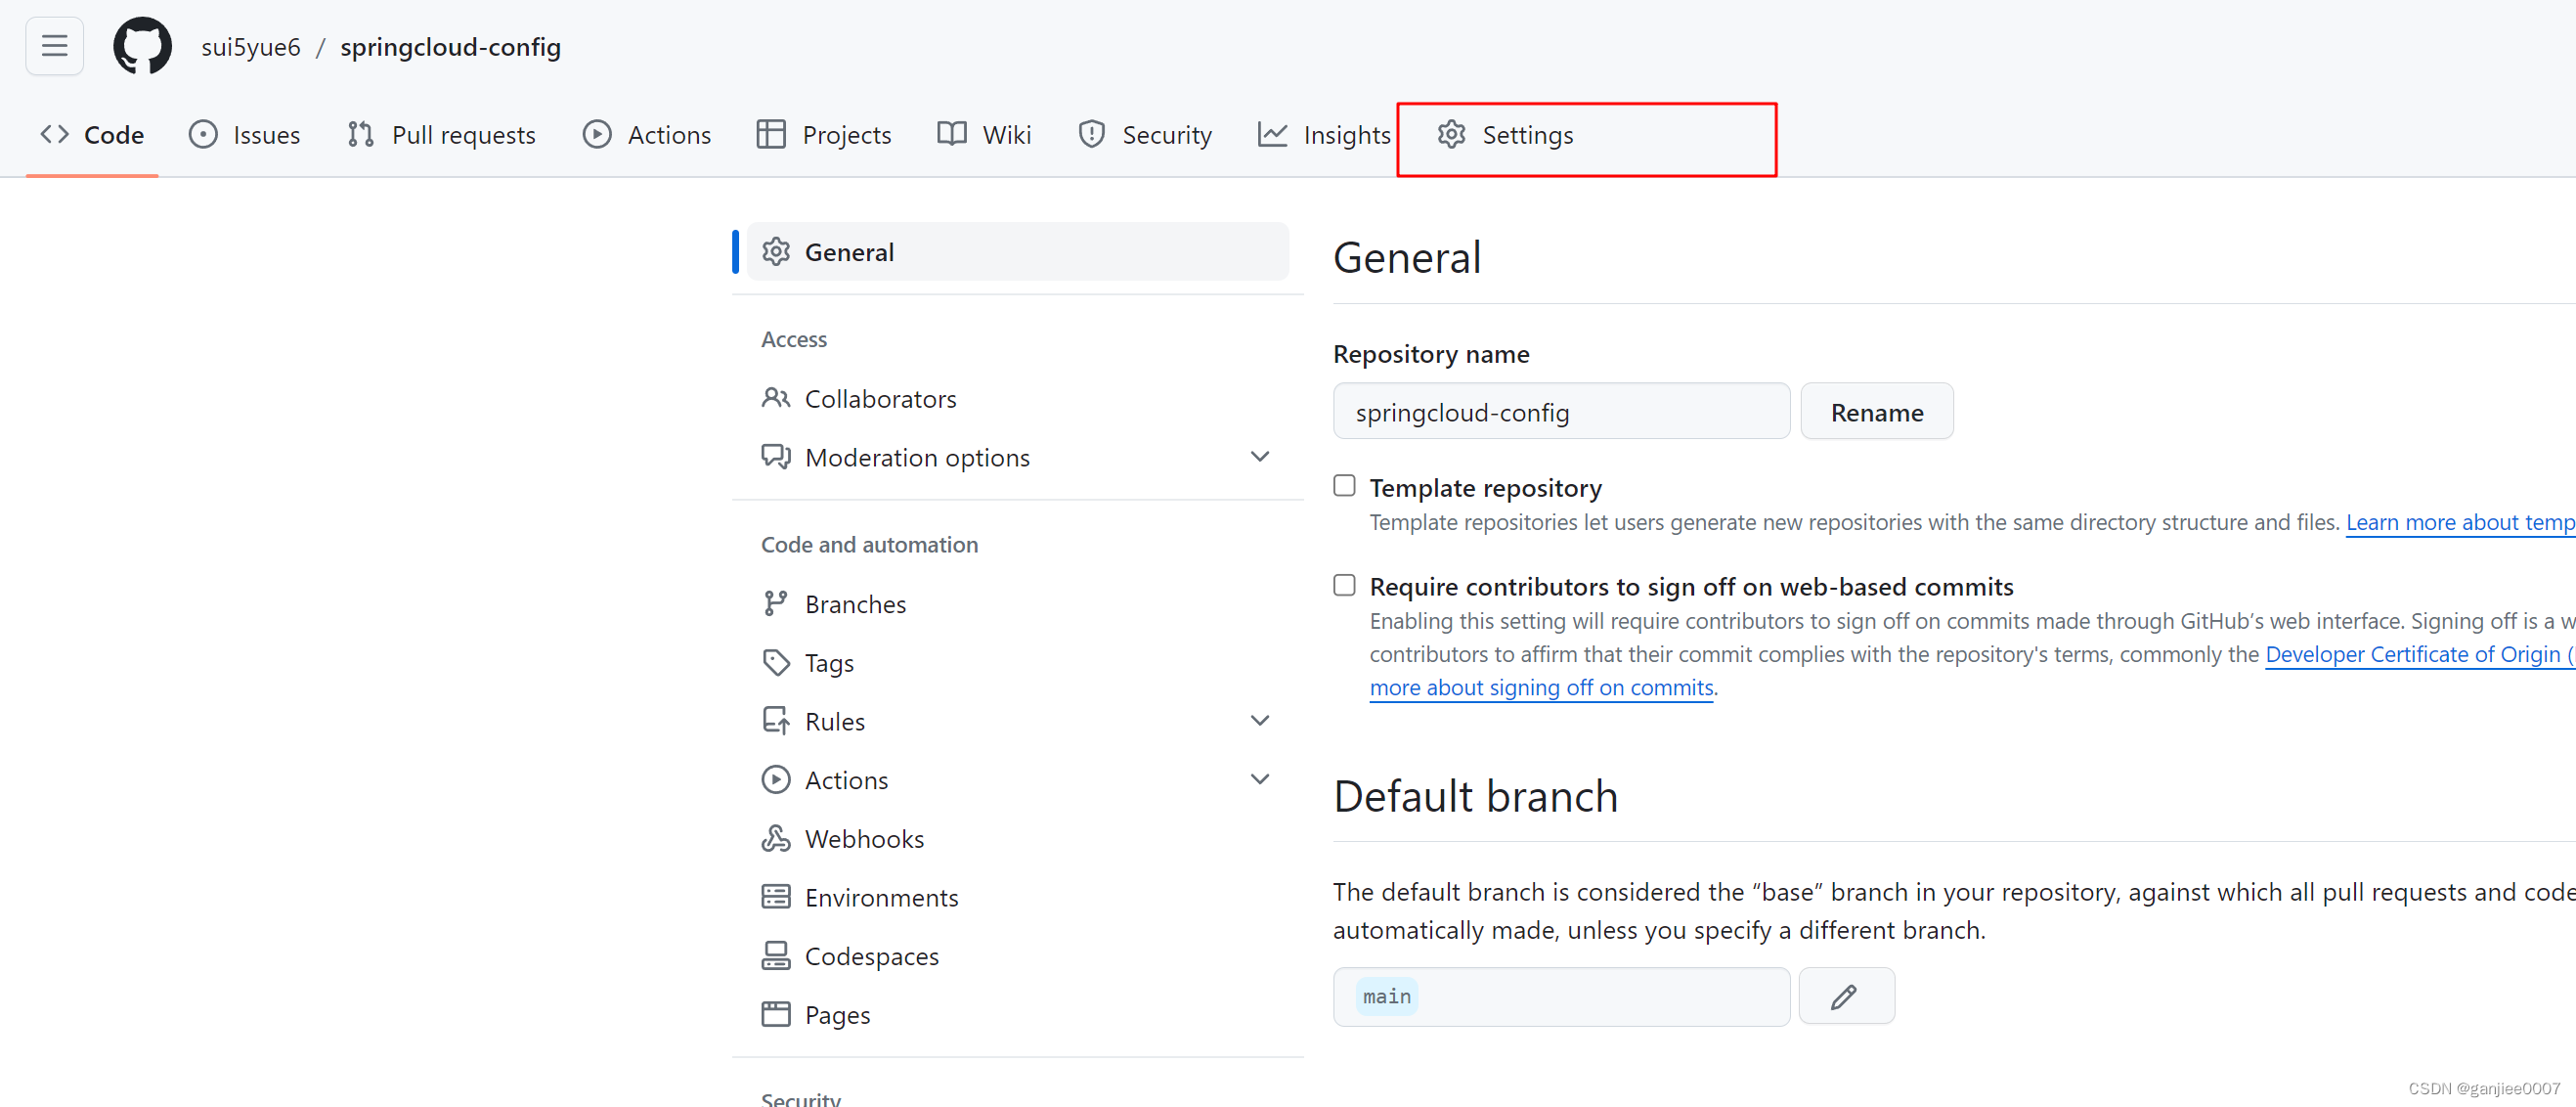Click the Rename repository button
Image resolution: width=2576 pixels, height=1107 pixels.
1876,411
